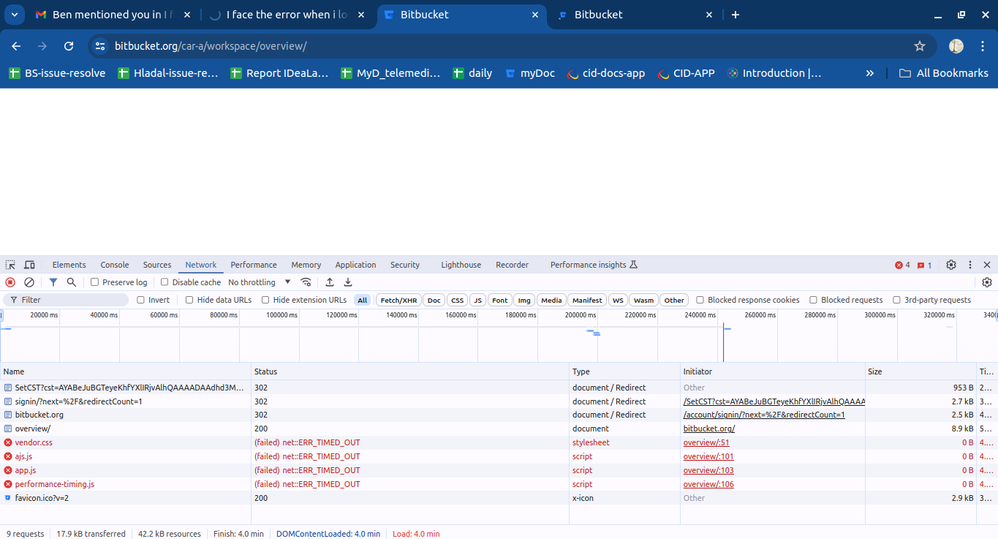Open the BS-issue-resolve bookmark

pyautogui.click(x=57, y=73)
